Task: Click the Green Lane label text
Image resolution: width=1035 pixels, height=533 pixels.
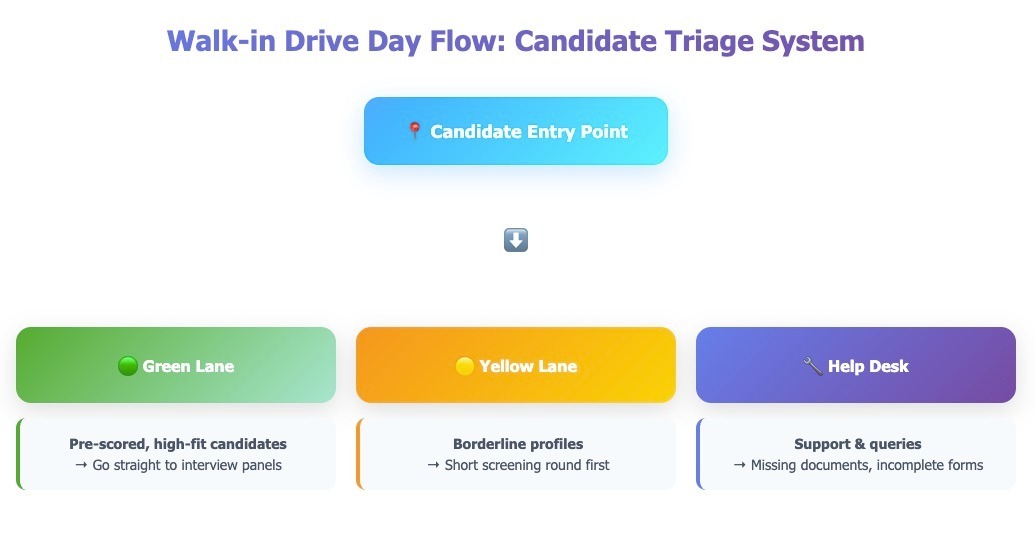Action: tap(188, 366)
